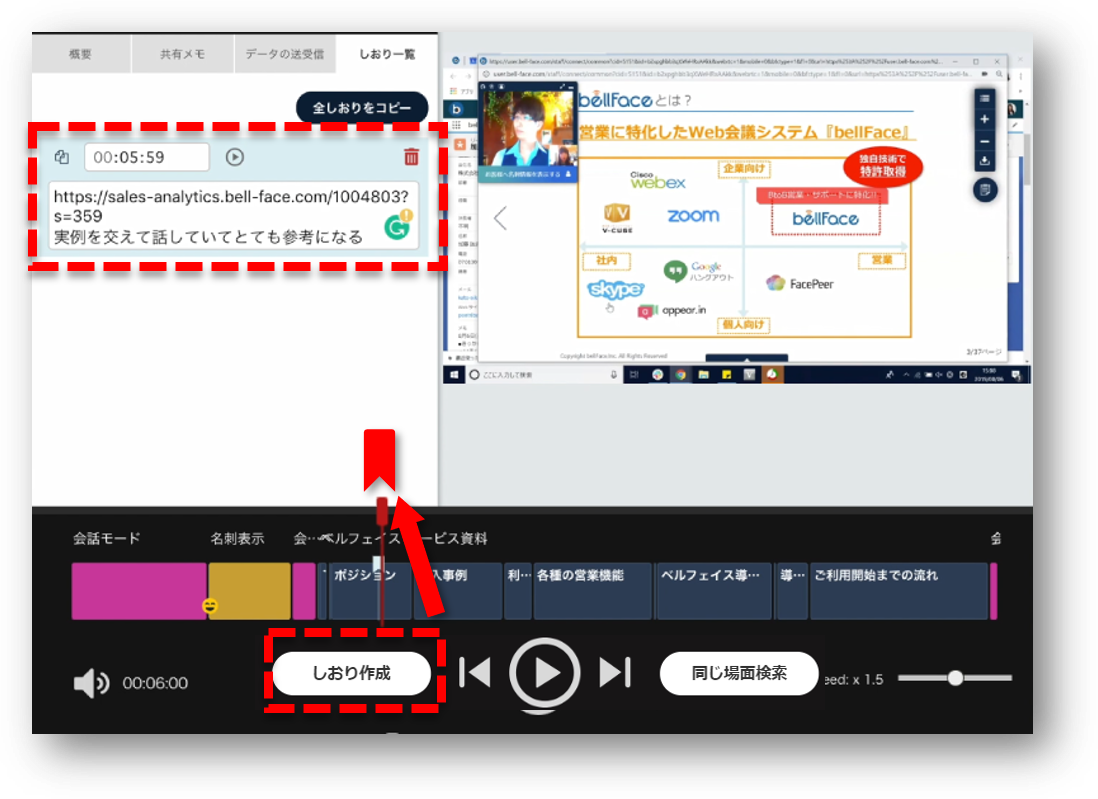Image resolution: width=1098 pixels, height=799 pixels.
Task: Click the previous slide arrow in the video
Action: point(500,218)
